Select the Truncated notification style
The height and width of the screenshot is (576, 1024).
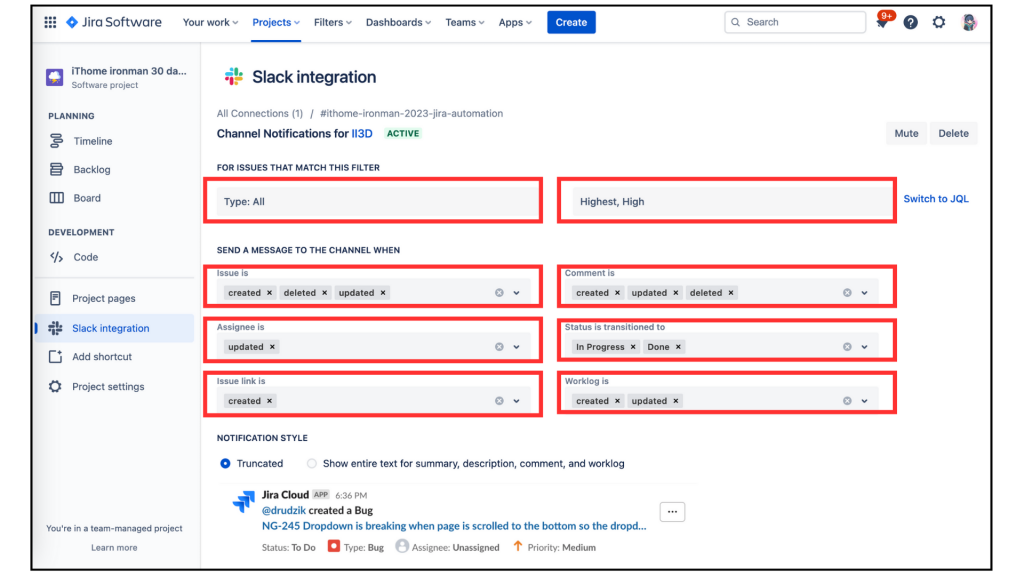pyautogui.click(x=225, y=464)
